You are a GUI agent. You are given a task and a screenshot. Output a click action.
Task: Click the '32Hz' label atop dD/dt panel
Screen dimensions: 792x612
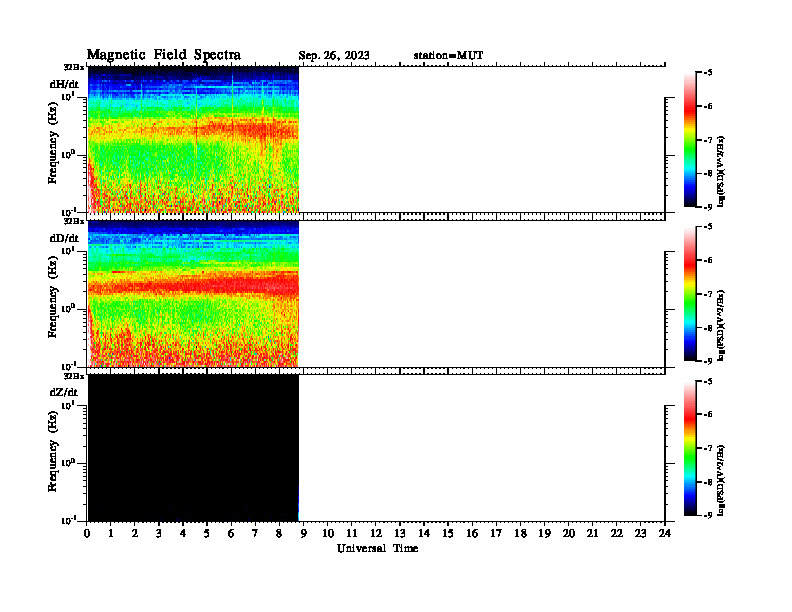coord(73,221)
